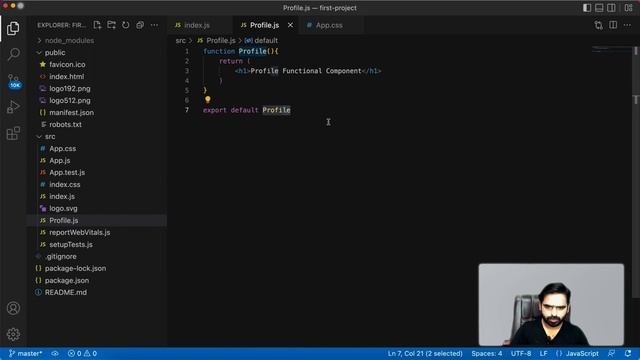Click the editor minimap preview

[611, 49]
